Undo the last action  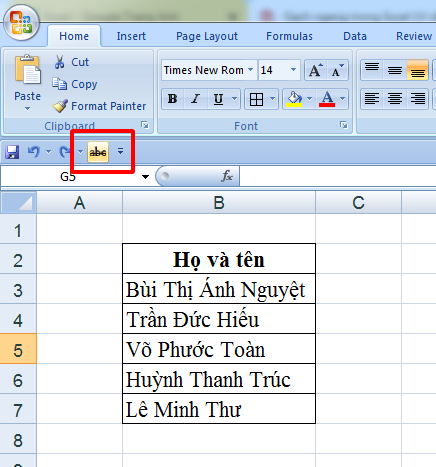click(34, 152)
